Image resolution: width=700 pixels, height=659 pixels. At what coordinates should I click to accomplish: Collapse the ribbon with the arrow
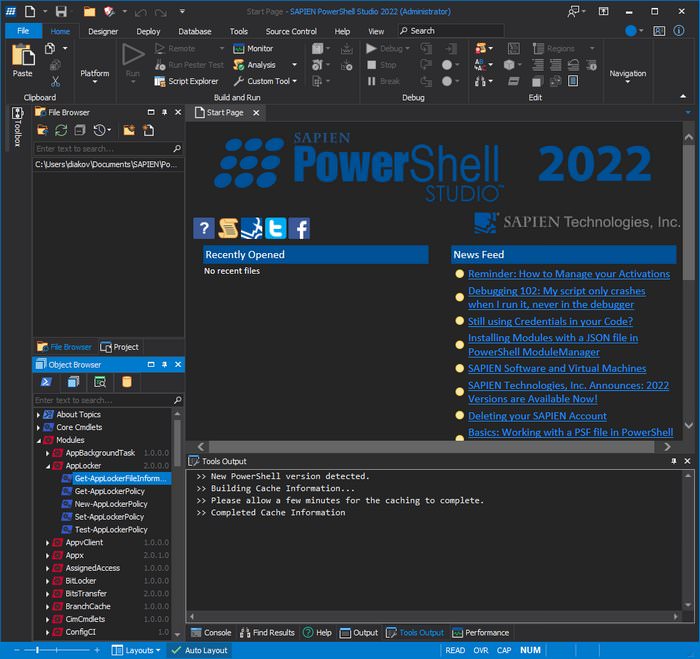pos(683,96)
